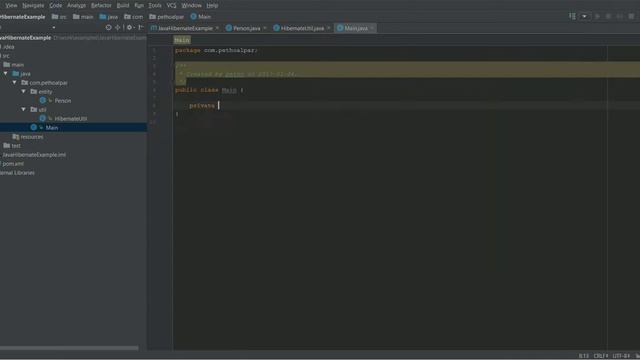Open the Code menu
Screen dimensions: 640x360
[56, 5]
